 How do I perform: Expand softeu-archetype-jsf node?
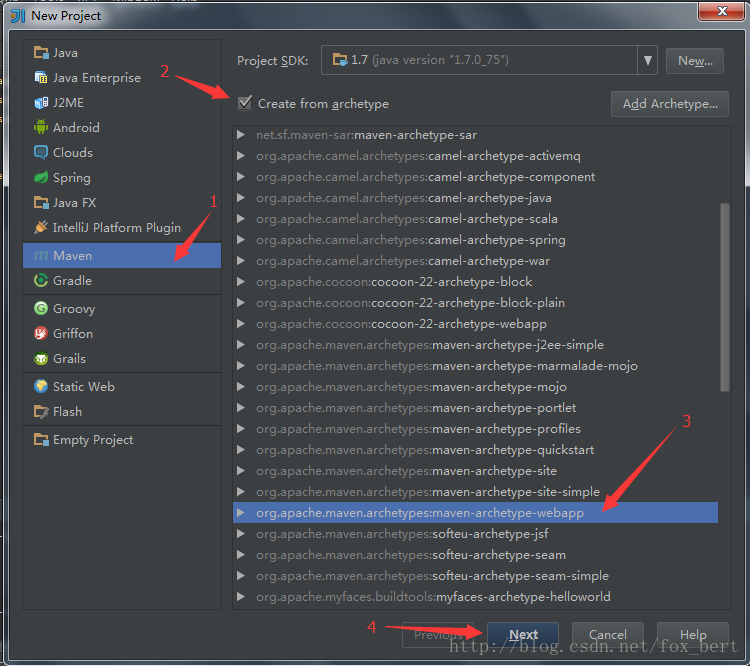(241, 534)
